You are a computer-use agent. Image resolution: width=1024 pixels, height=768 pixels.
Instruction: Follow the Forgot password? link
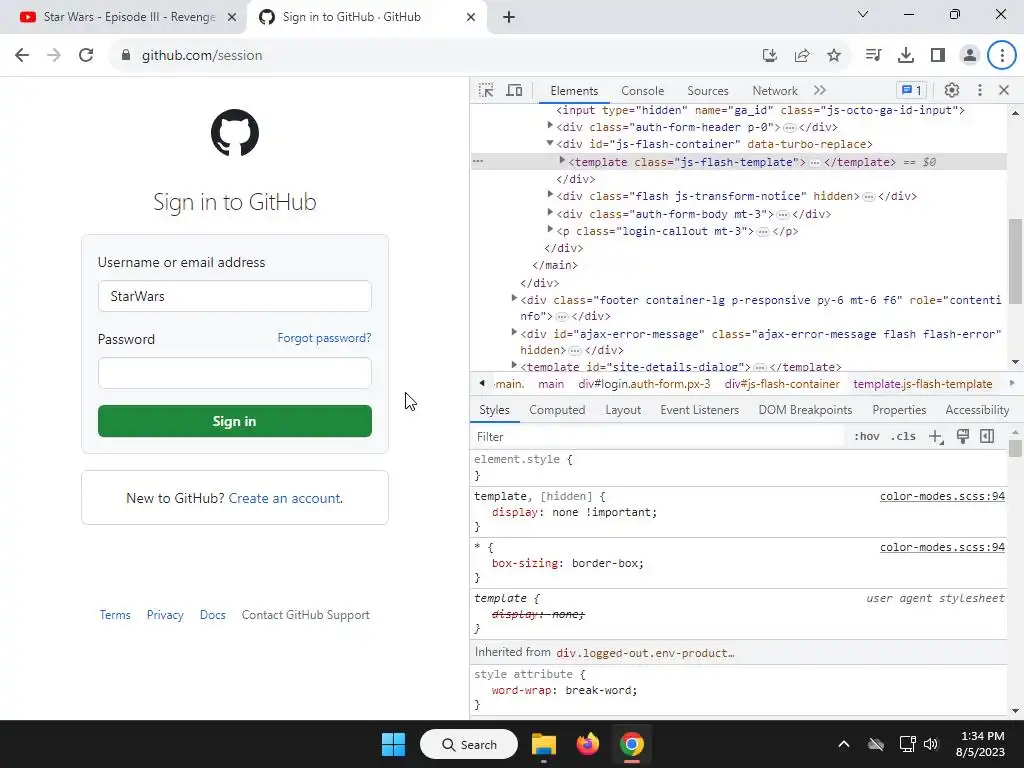pyautogui.click(x=324, y=338)
